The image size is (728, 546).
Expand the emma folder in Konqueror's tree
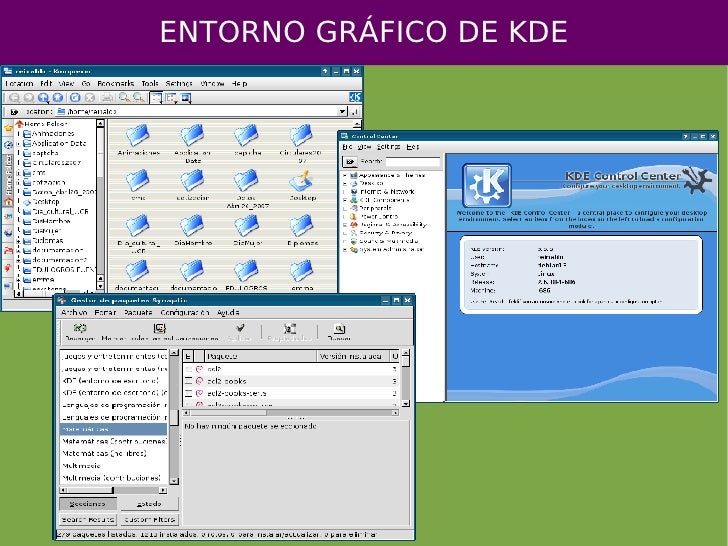point(19,280)
